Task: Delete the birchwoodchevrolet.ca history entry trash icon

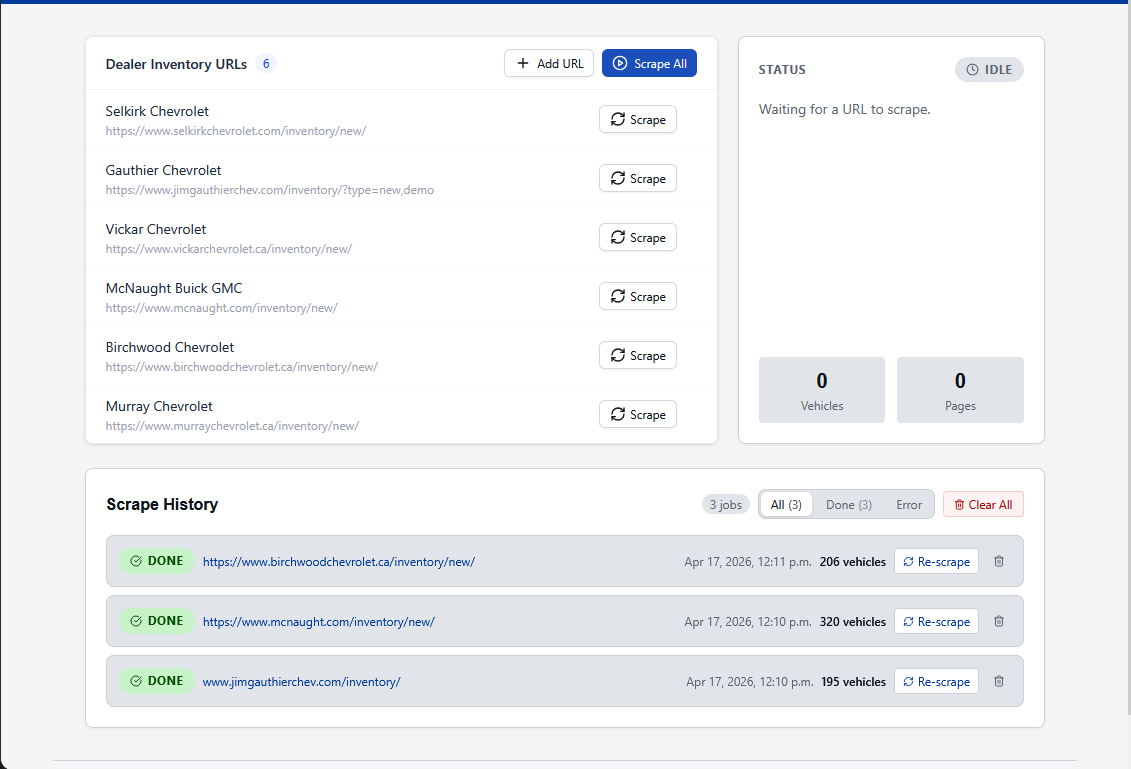Action: coord(998,562)
